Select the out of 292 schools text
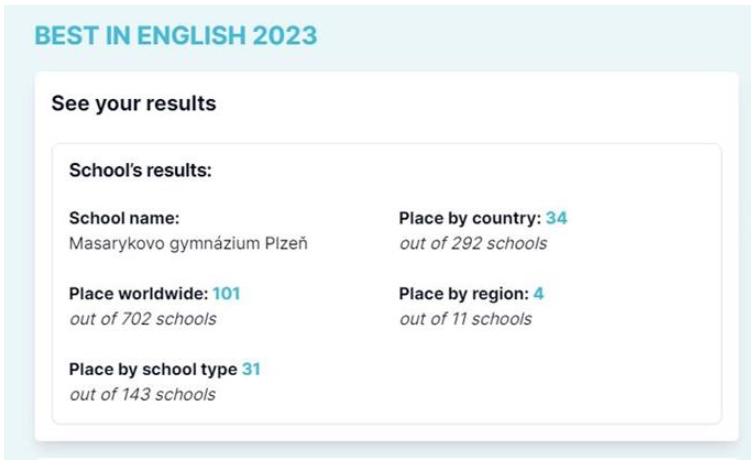The image size is (753, 460). (473, 243)
